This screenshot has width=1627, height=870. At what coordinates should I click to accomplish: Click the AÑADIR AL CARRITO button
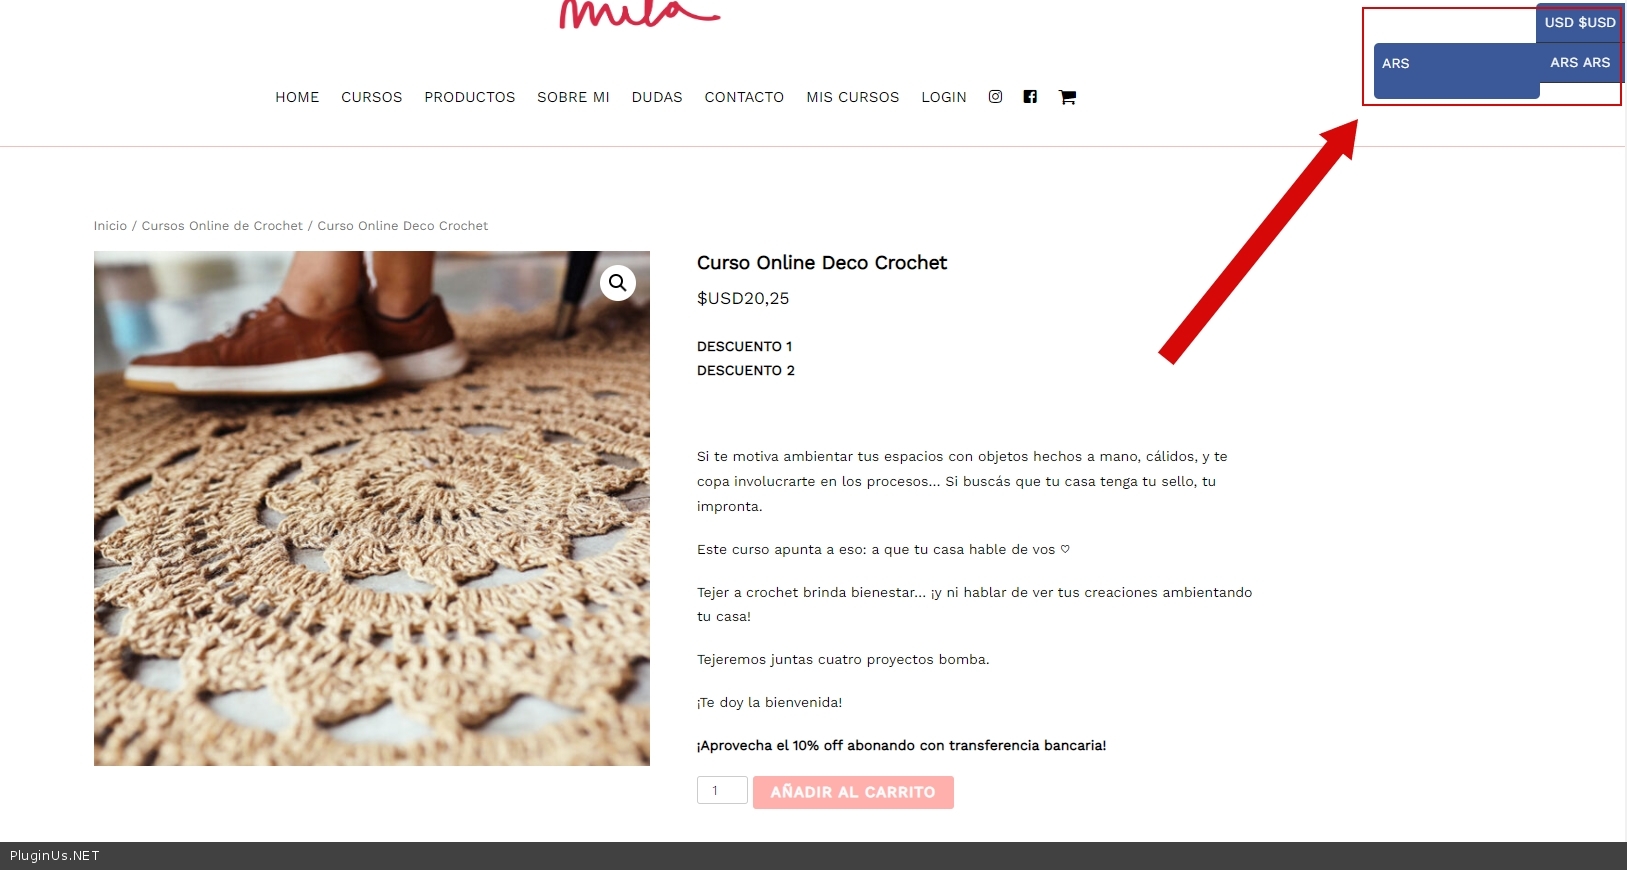[853, 792]
